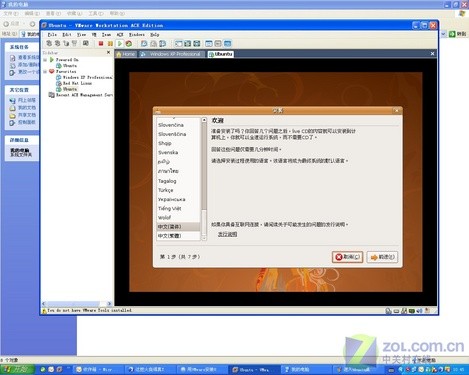The image size is (469, 375).
Task: Collapse the Favorites tree node
Action: [x=45, y=71]
